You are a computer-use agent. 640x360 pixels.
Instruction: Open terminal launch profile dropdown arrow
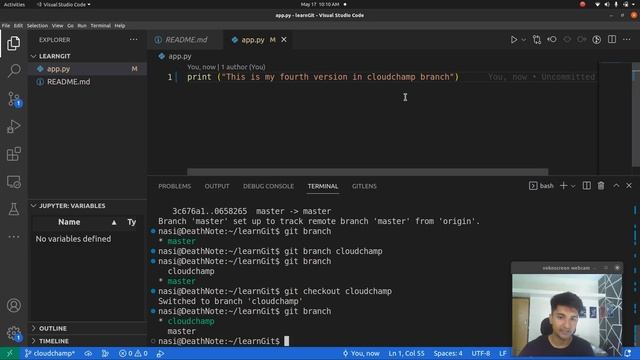(573, 186)
